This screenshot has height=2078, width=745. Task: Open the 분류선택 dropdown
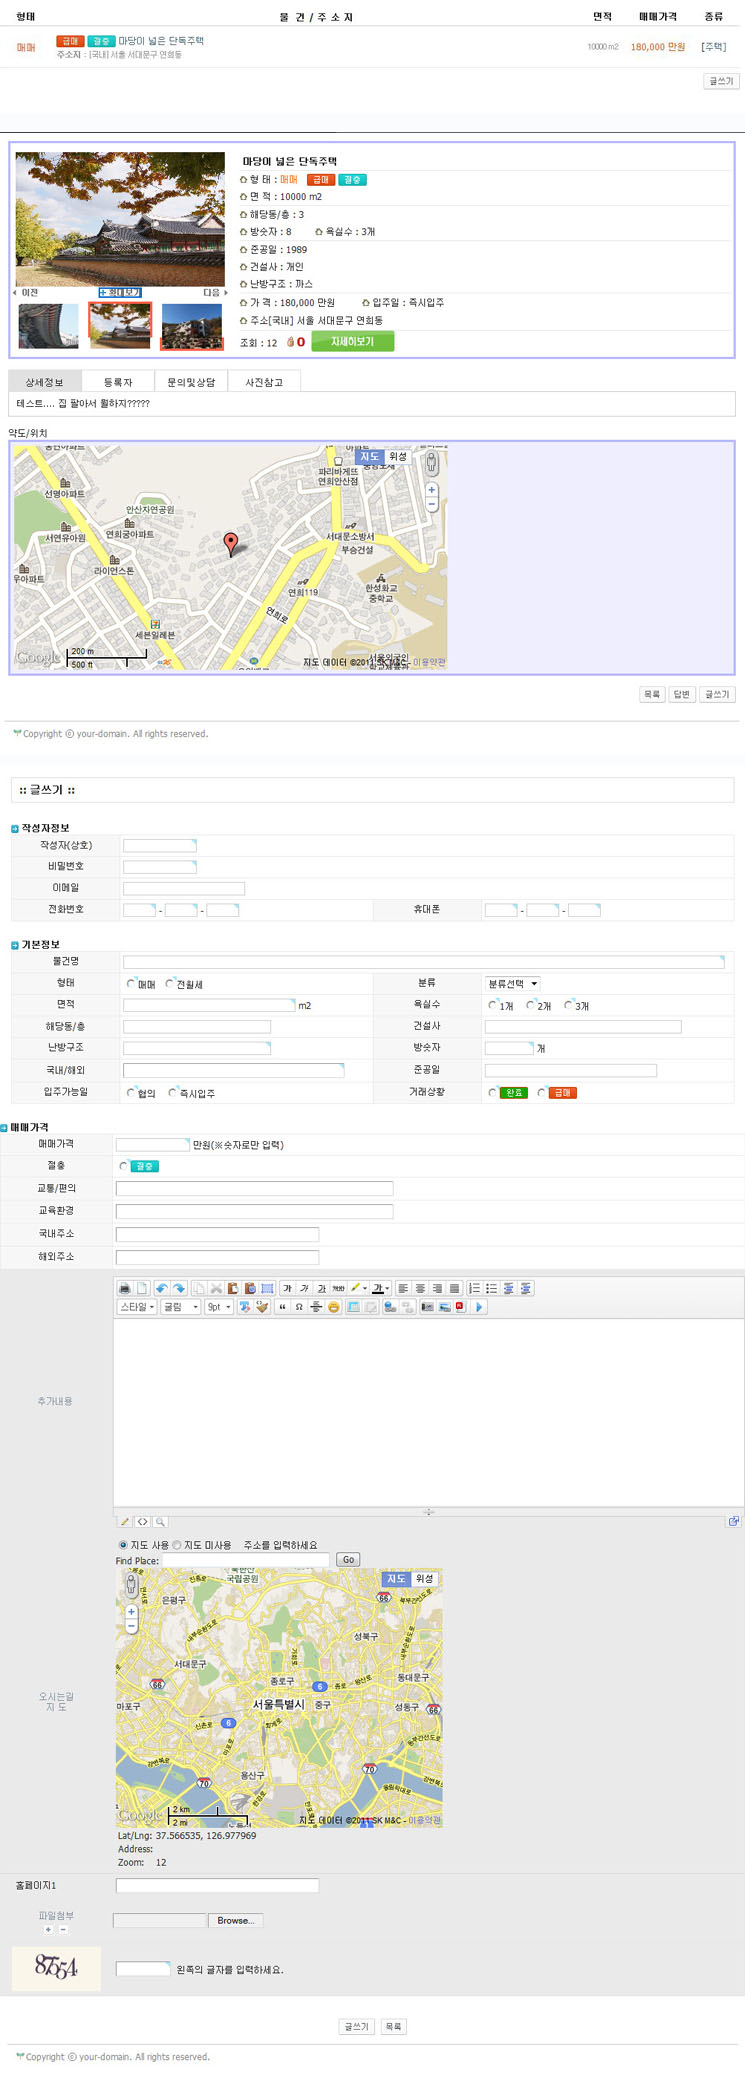click(x=512, y=984)
